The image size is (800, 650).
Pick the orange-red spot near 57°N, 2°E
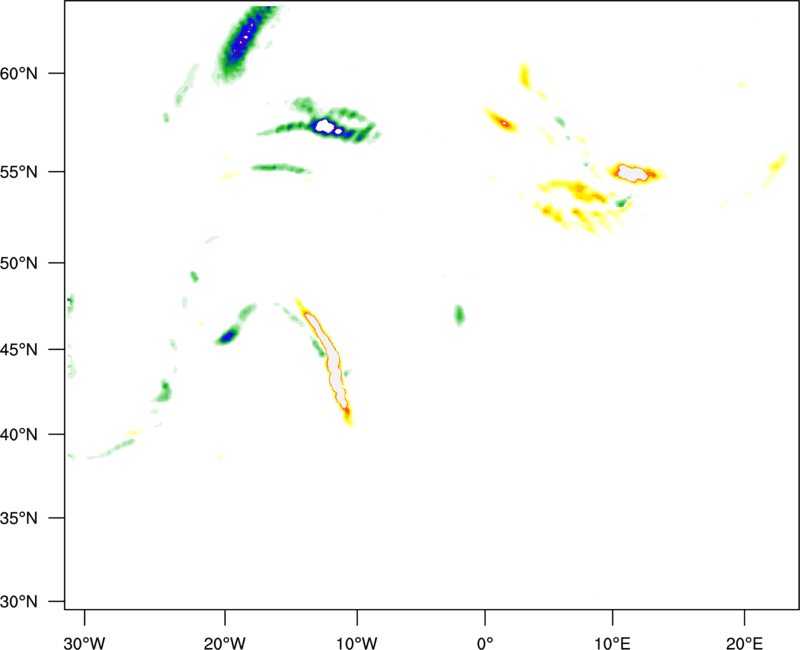pyautogui.click(x=503, y=123)
